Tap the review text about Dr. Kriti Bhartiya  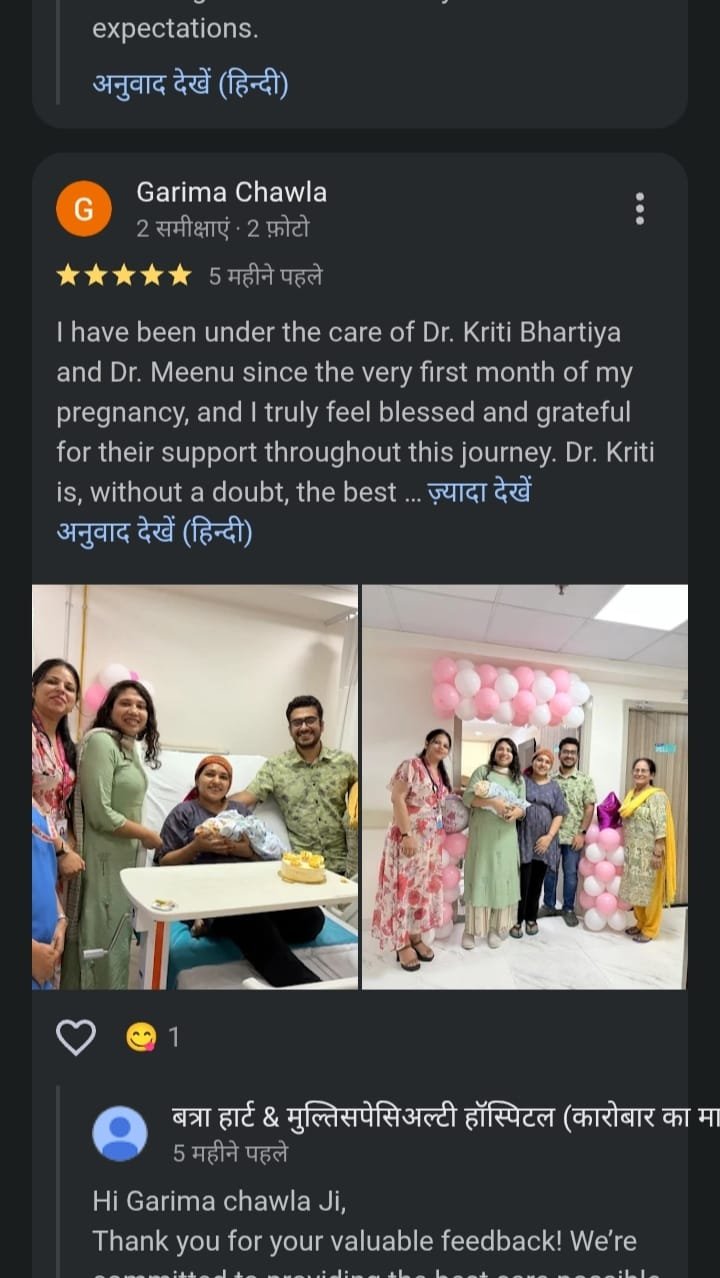356,412
